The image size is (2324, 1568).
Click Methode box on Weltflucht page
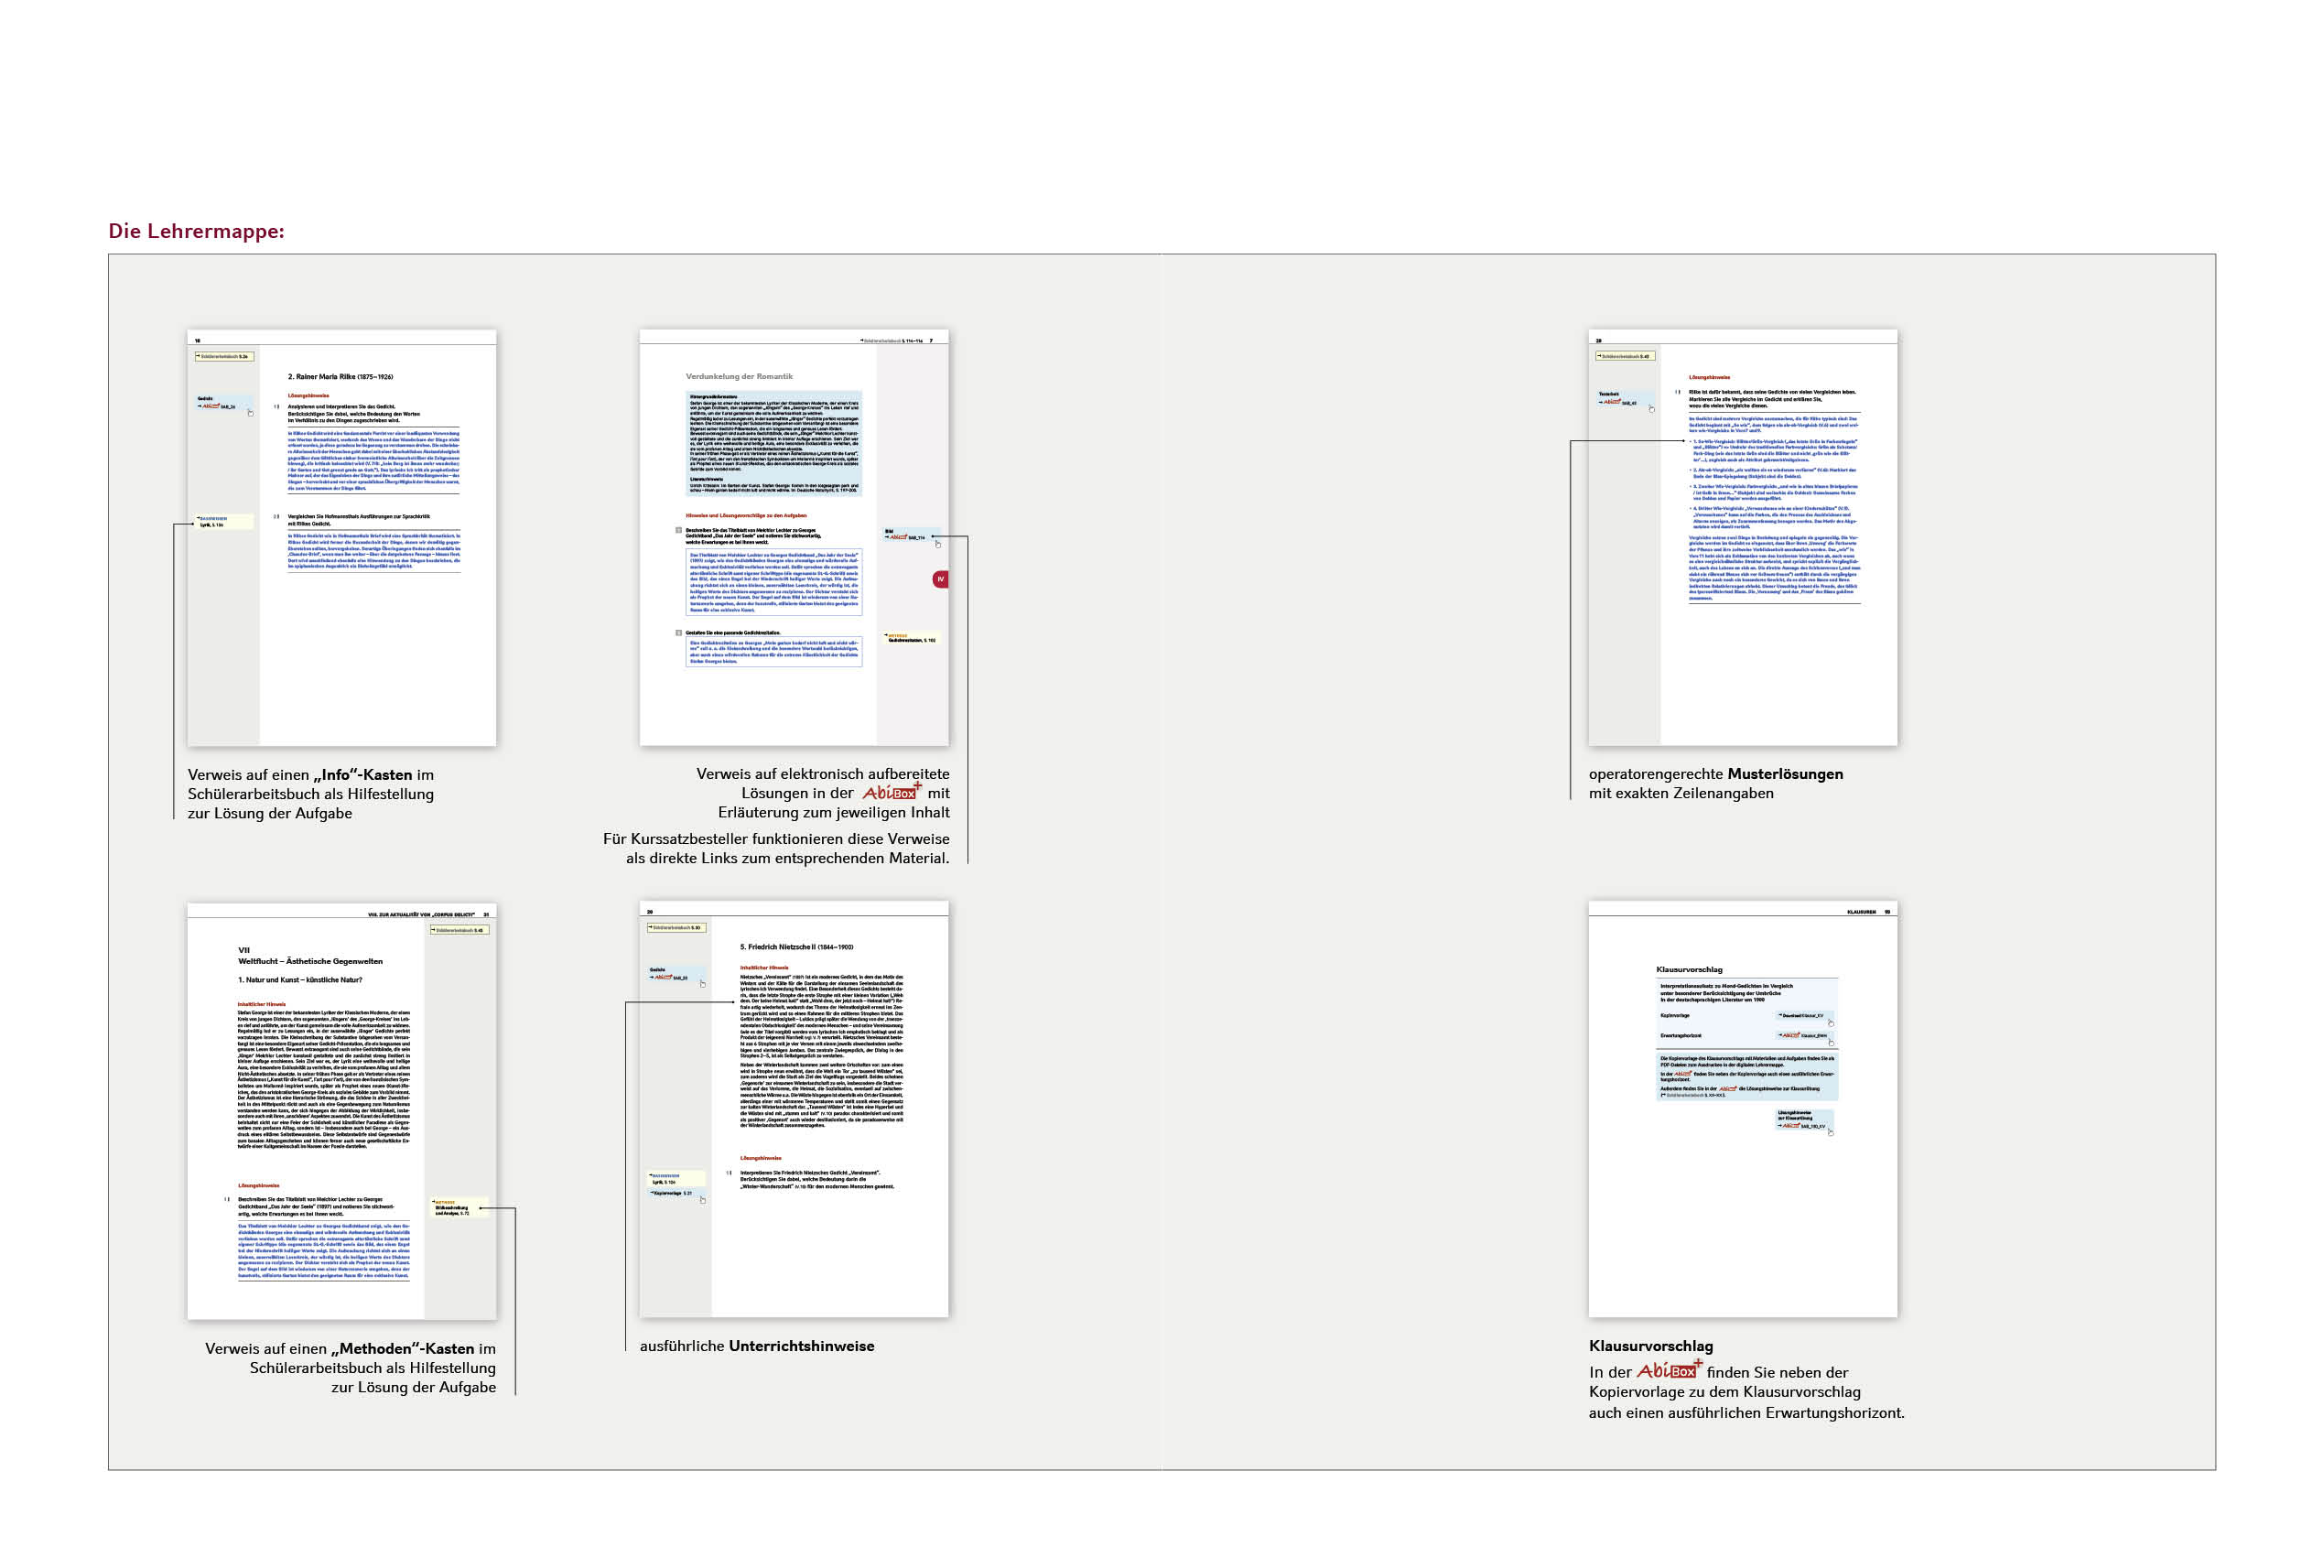[x=456, y=1208]
